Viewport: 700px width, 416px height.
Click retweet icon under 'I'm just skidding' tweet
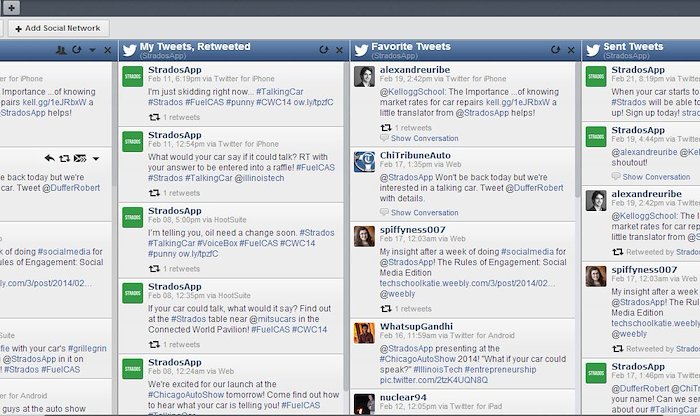[154, 117]
